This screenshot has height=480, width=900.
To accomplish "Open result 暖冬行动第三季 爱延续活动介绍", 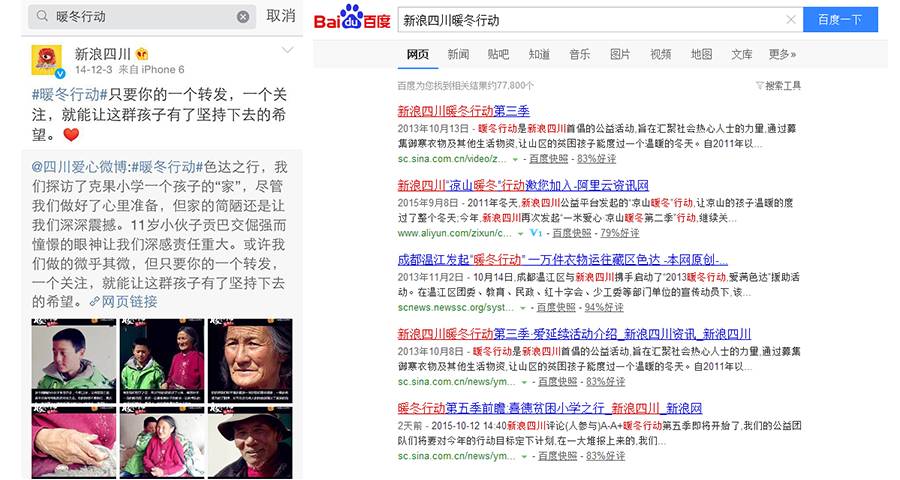I will tap(574, 334).
